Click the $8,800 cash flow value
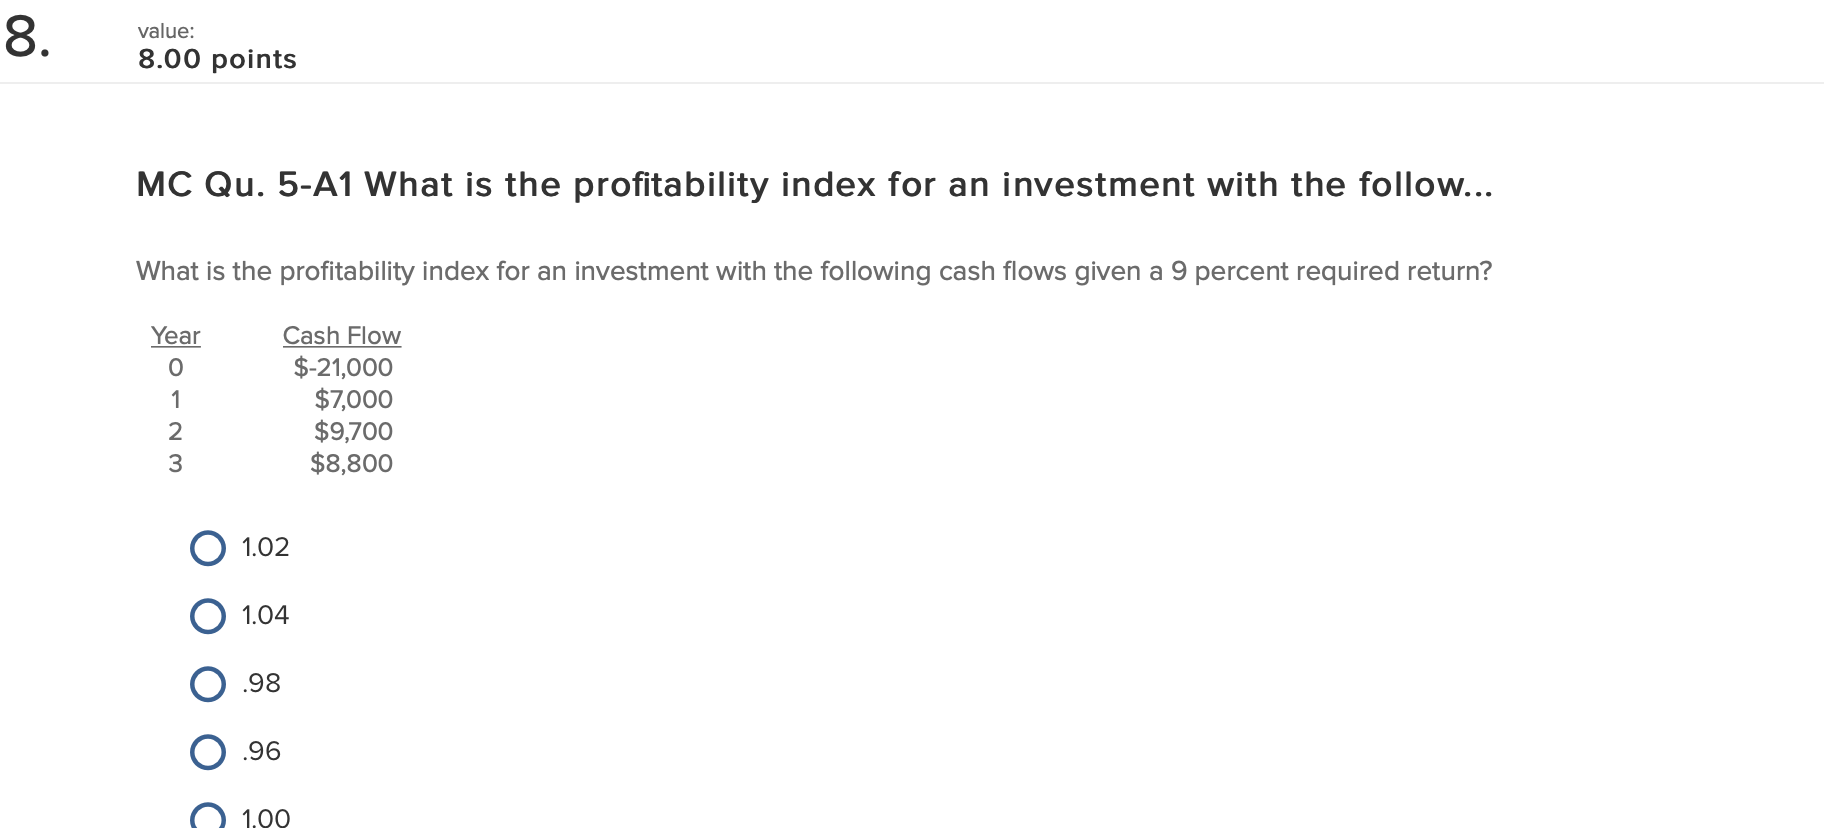This screenshot has height=828, width=1824. click(351, 463)
